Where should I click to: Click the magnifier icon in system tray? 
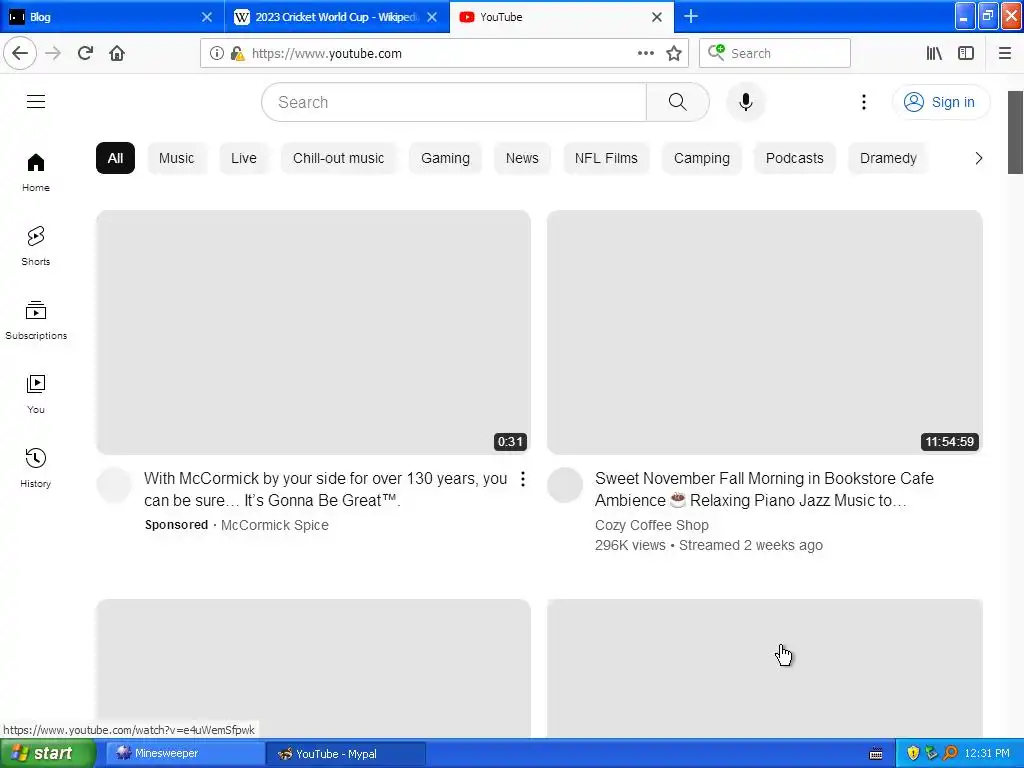point(950,754)
